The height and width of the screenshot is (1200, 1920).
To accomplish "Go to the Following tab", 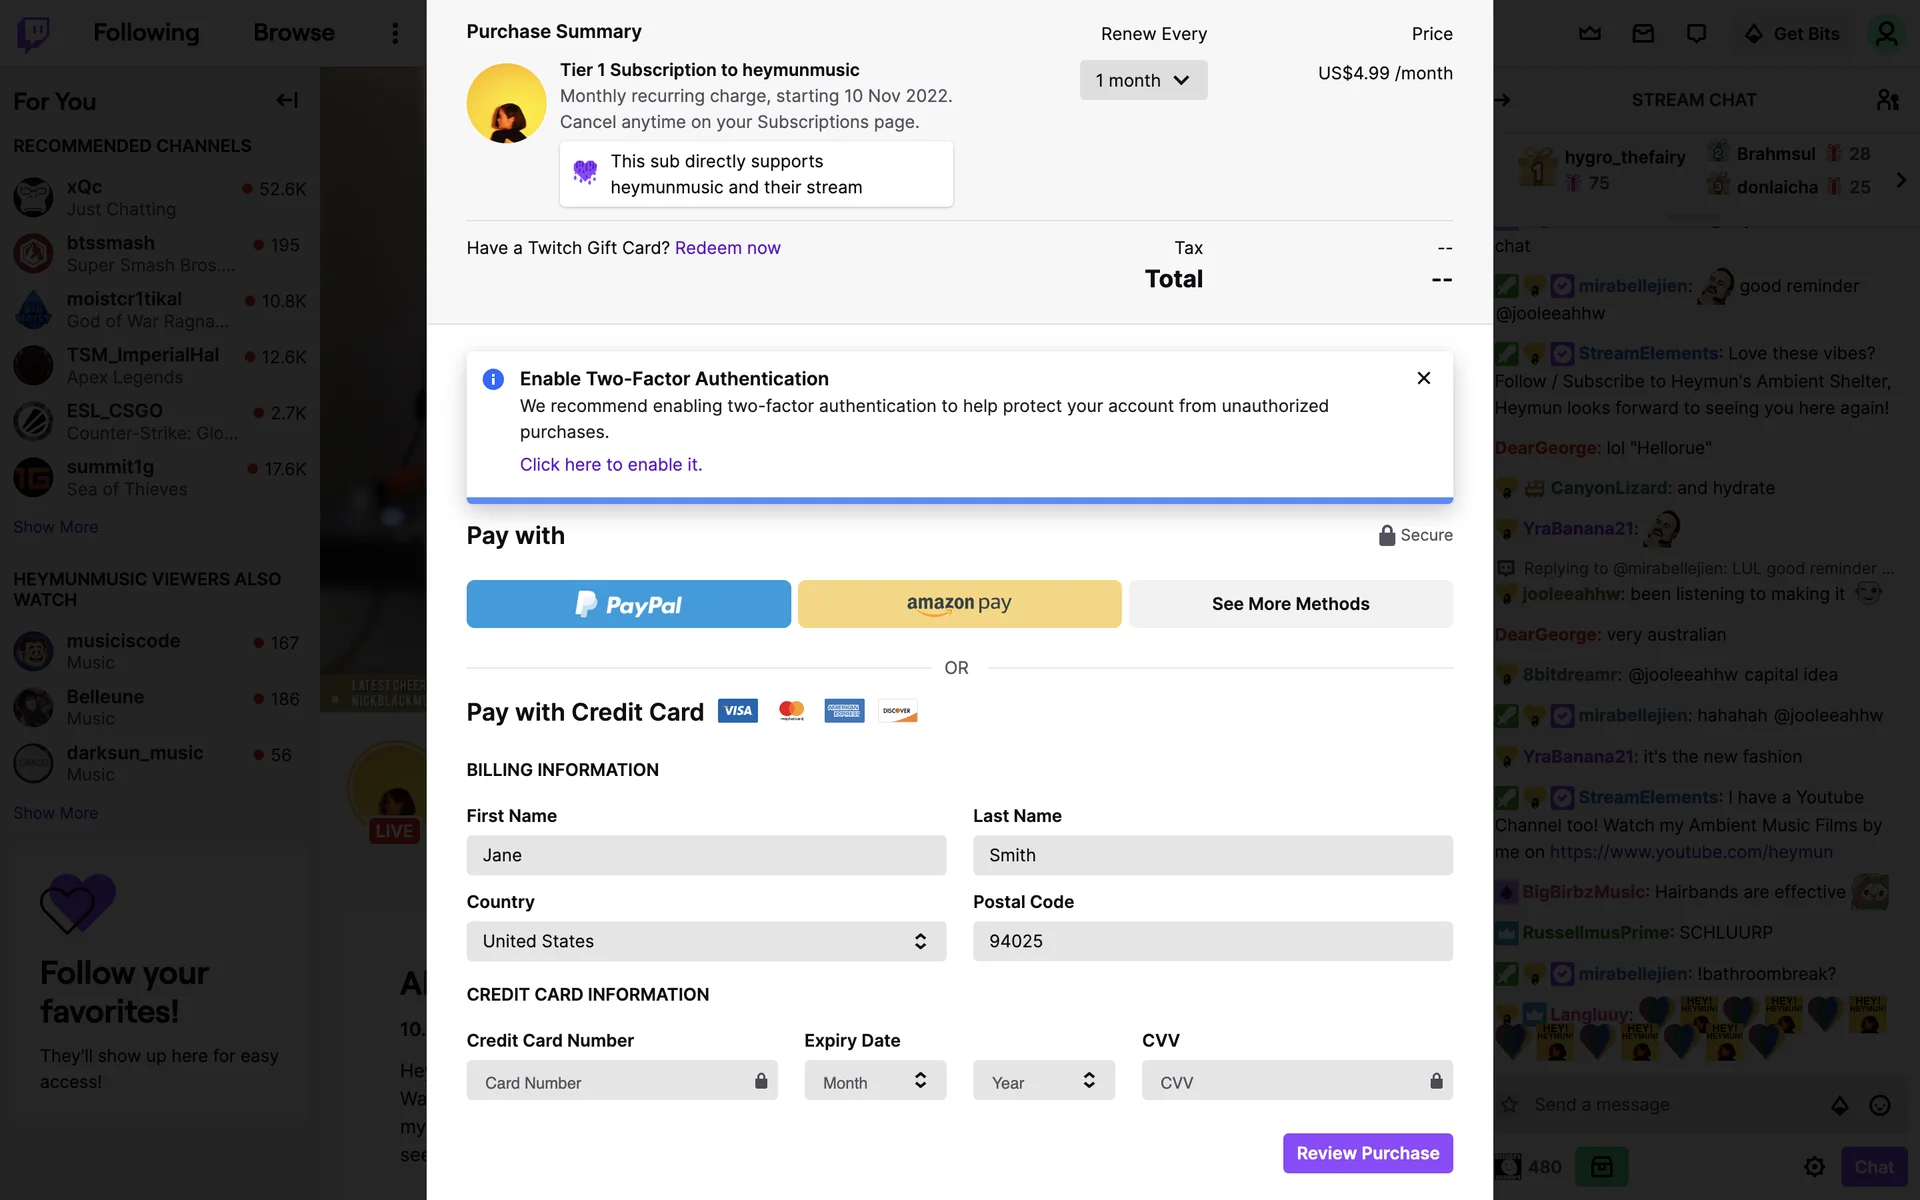I will point(146,33).
